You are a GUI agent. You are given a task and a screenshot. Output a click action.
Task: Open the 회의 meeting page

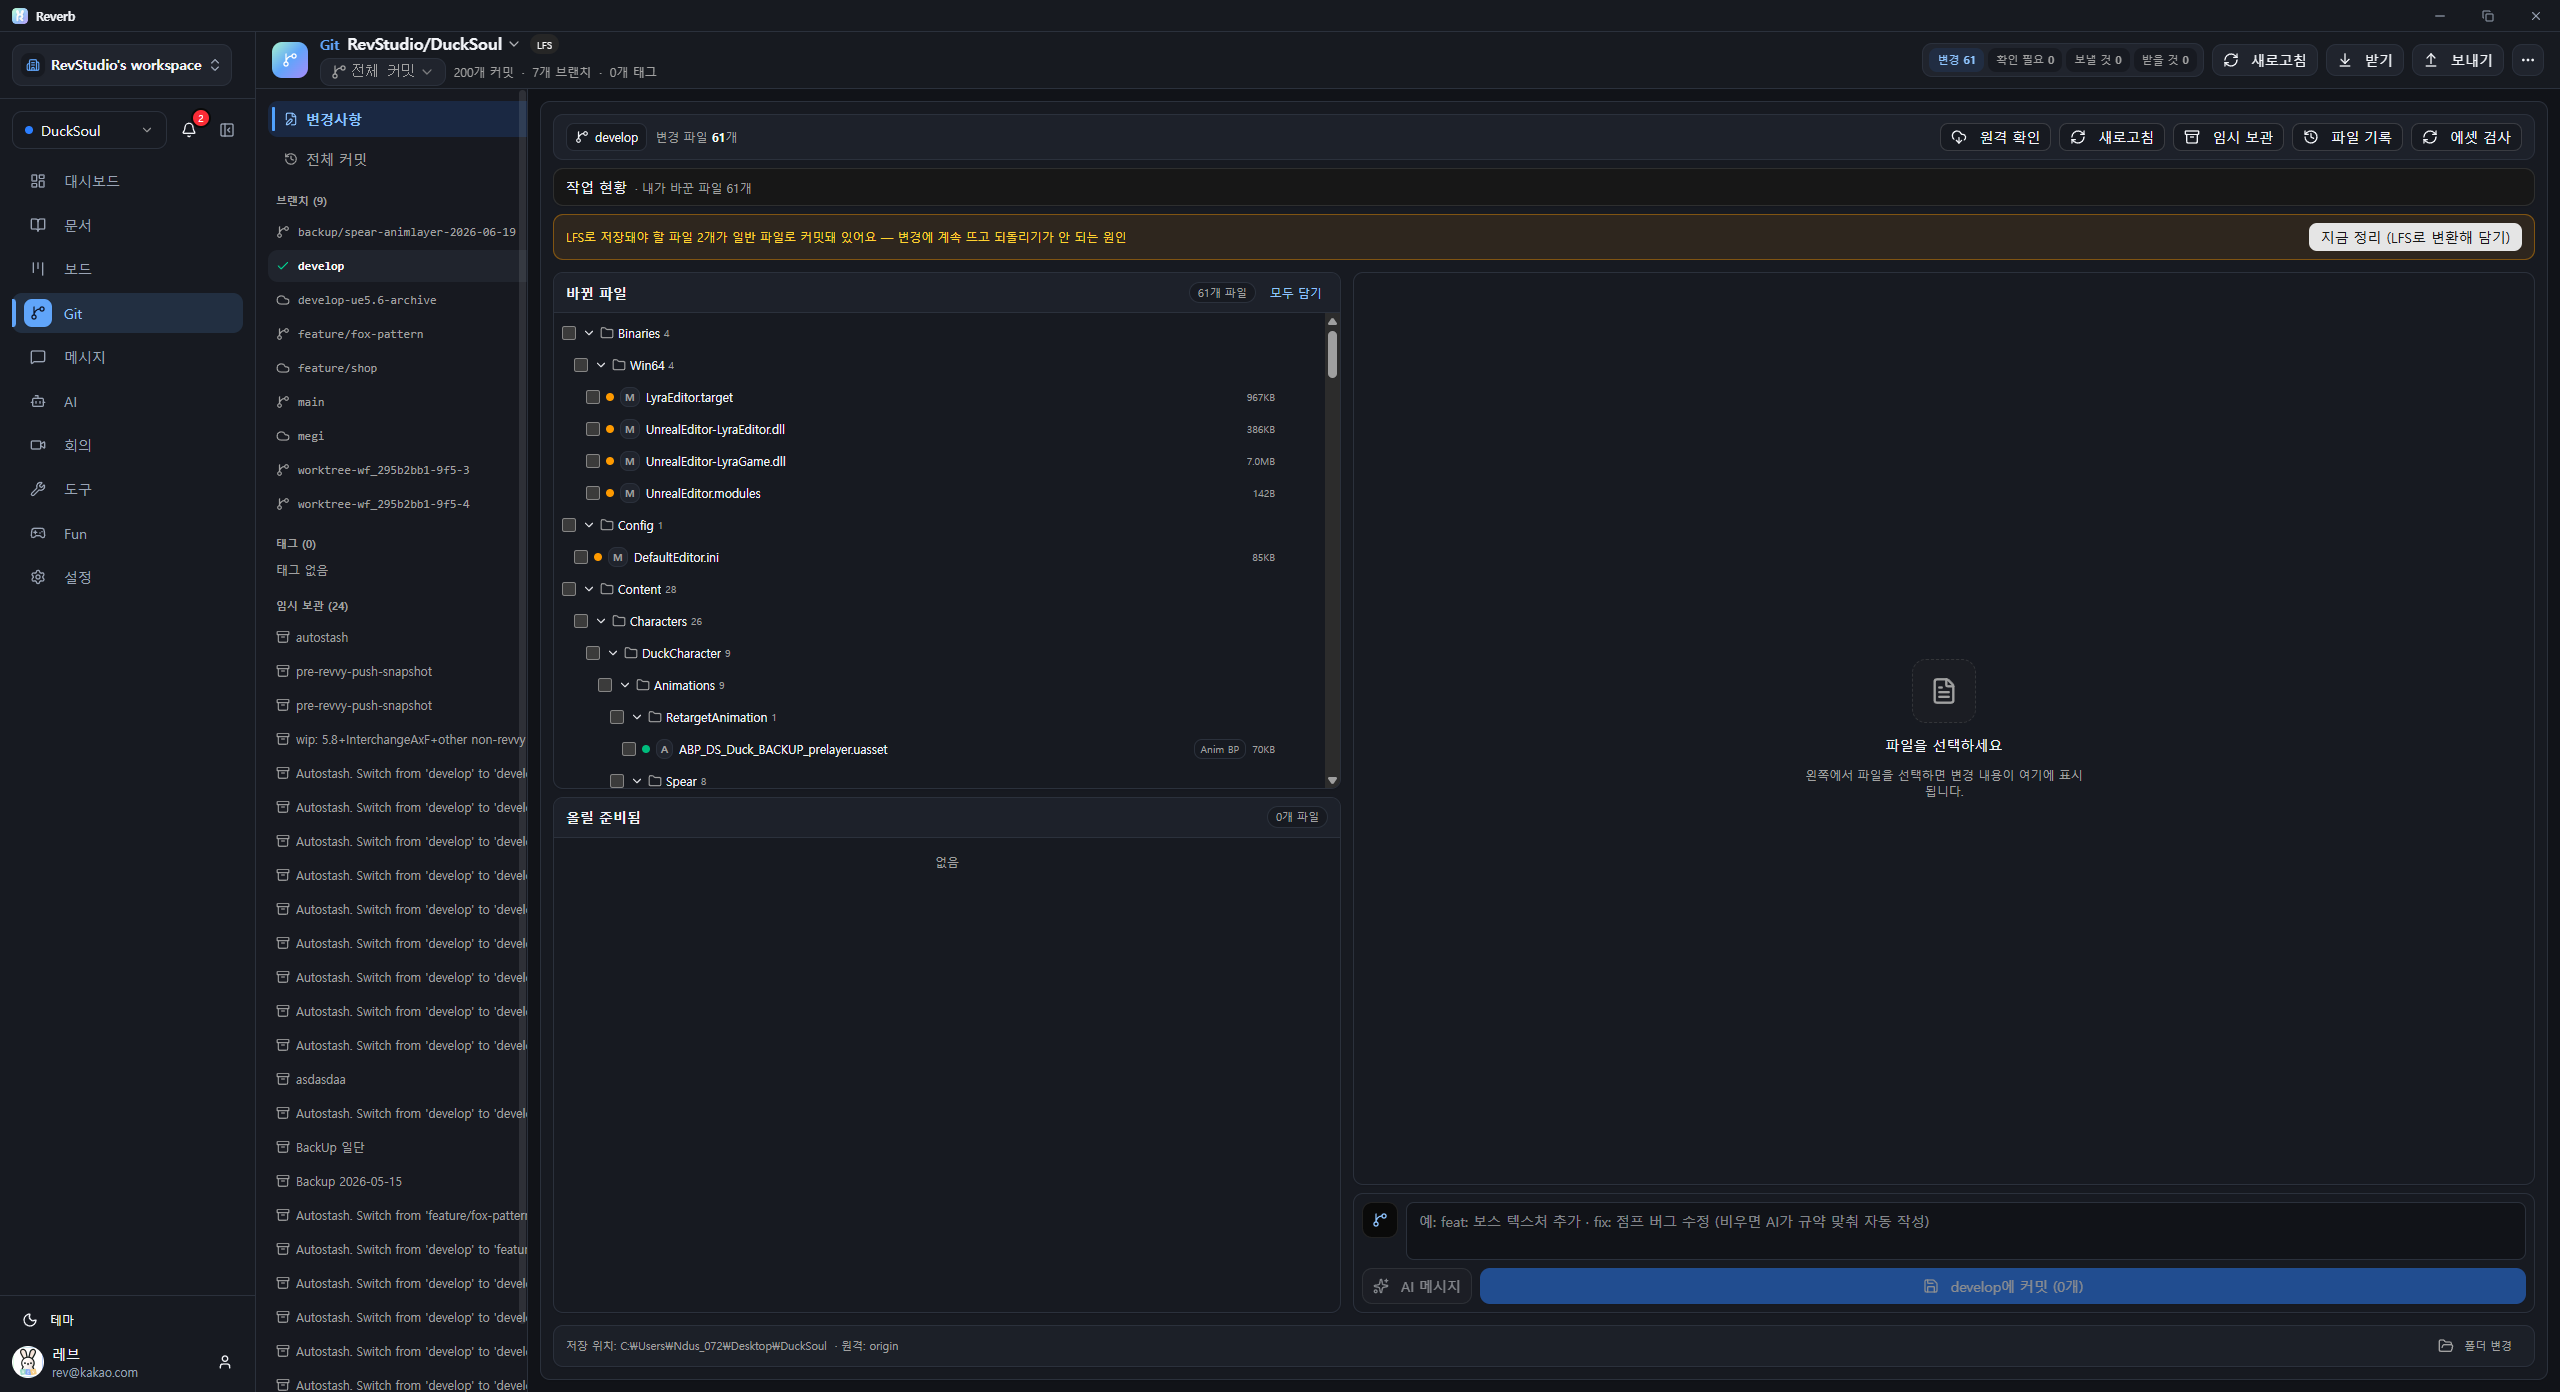pyautogui.click(x=128, y=445)
